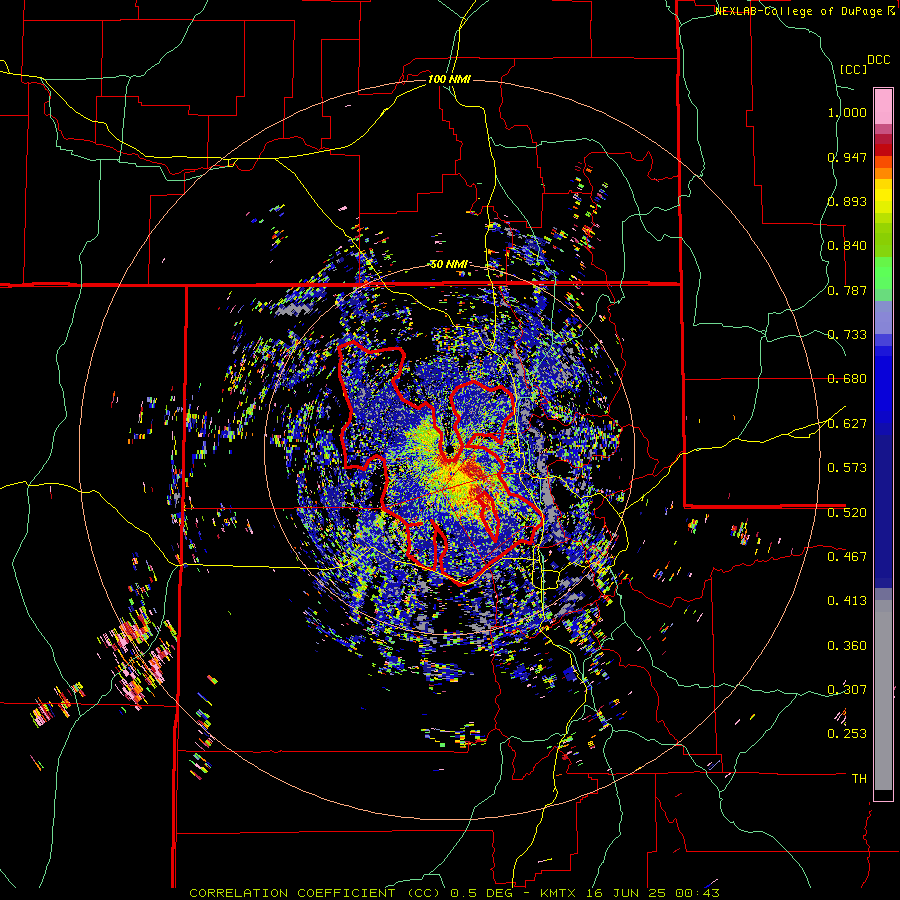The image size is (900, 900).
Task: Select the 1.000 scale value
Action: 847,112
